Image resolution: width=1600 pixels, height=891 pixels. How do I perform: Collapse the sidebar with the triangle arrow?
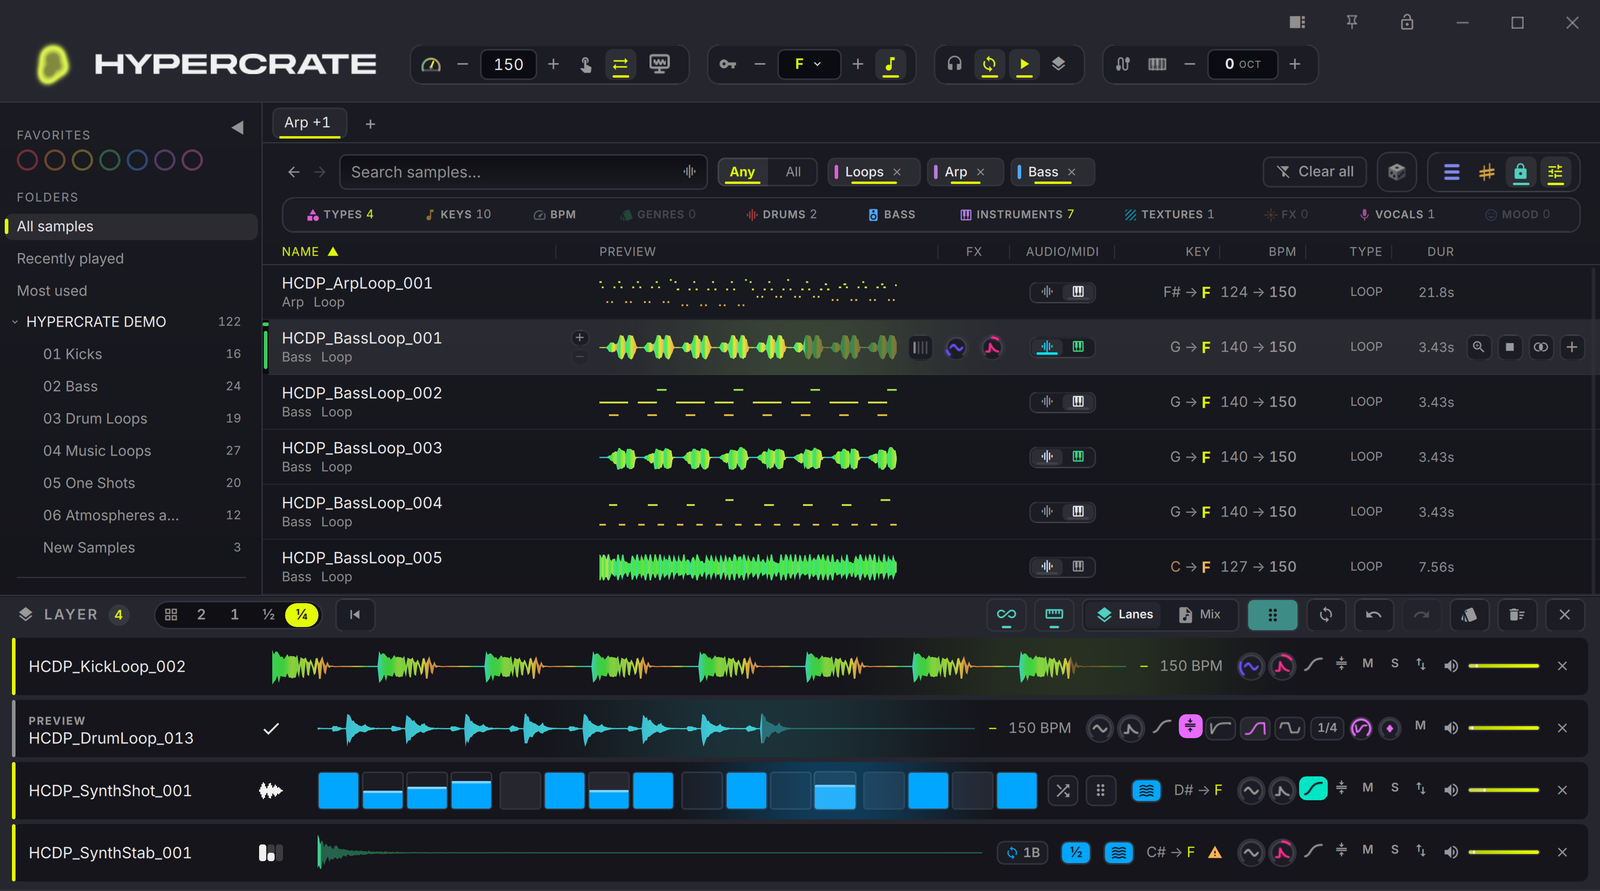[237, 127]
